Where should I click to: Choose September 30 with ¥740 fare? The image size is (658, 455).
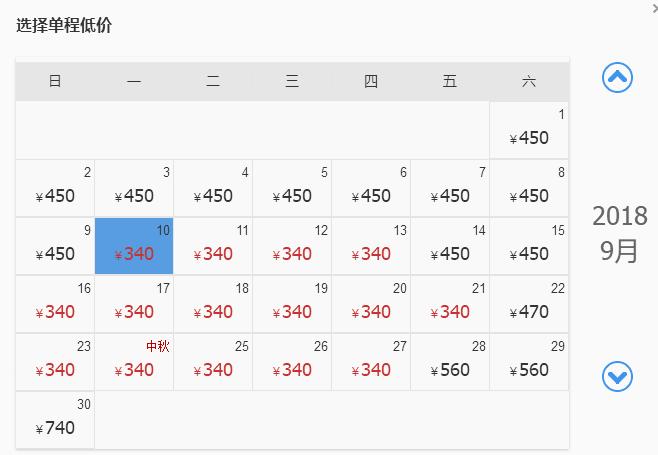click(x=55, y=420)
